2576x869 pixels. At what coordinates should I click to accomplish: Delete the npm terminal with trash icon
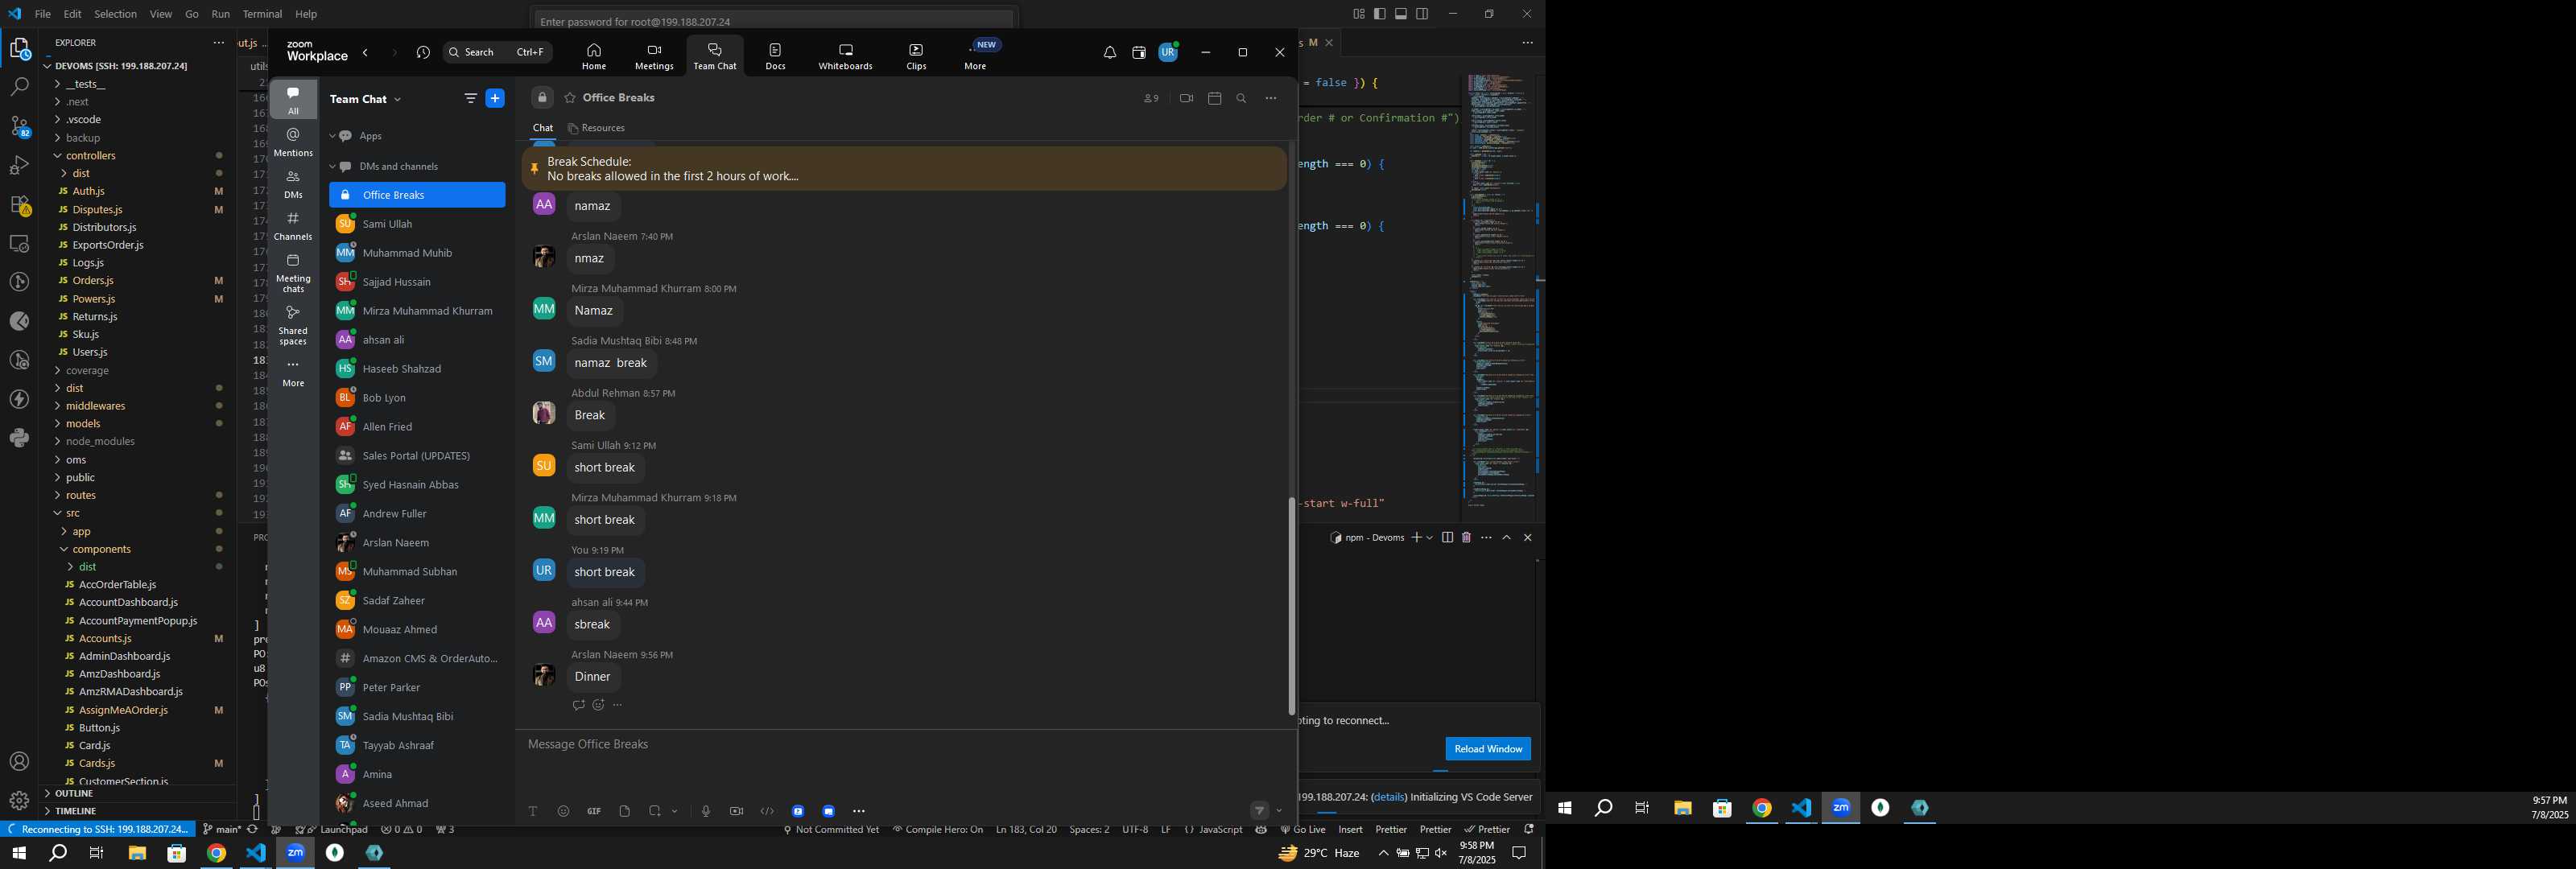[1466, 538]
